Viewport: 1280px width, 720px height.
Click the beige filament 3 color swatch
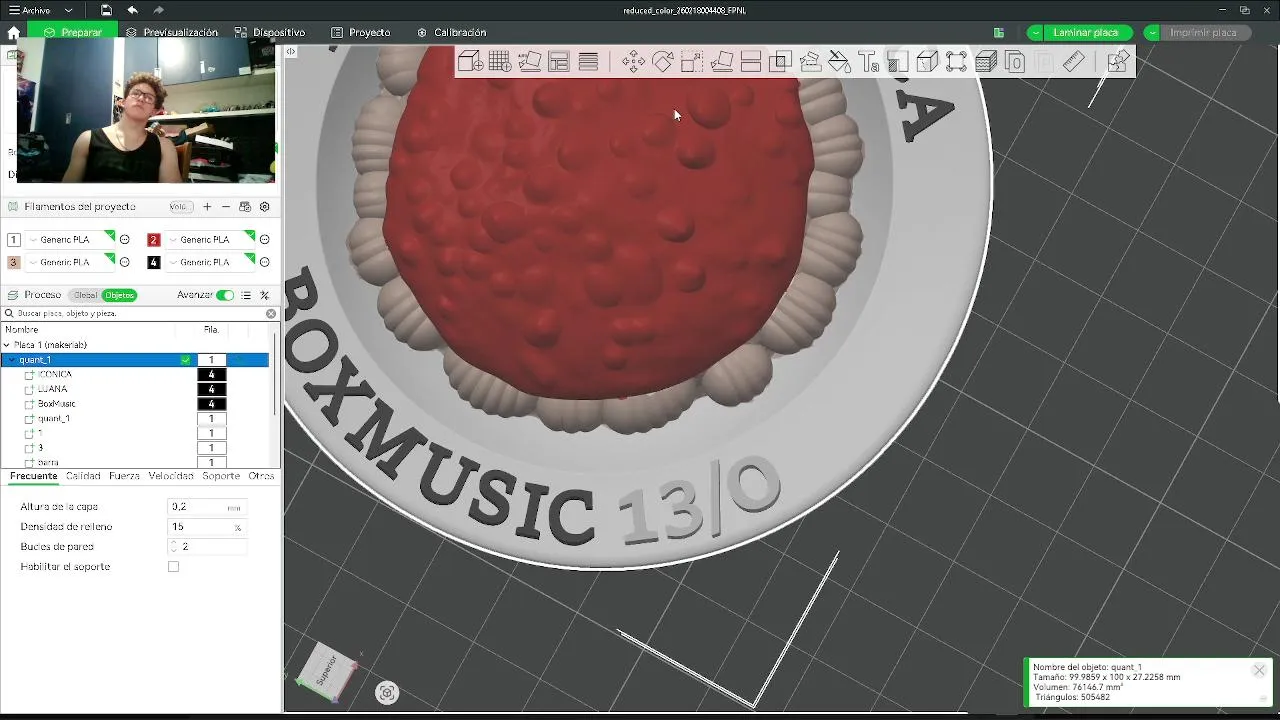pos(14,263)
